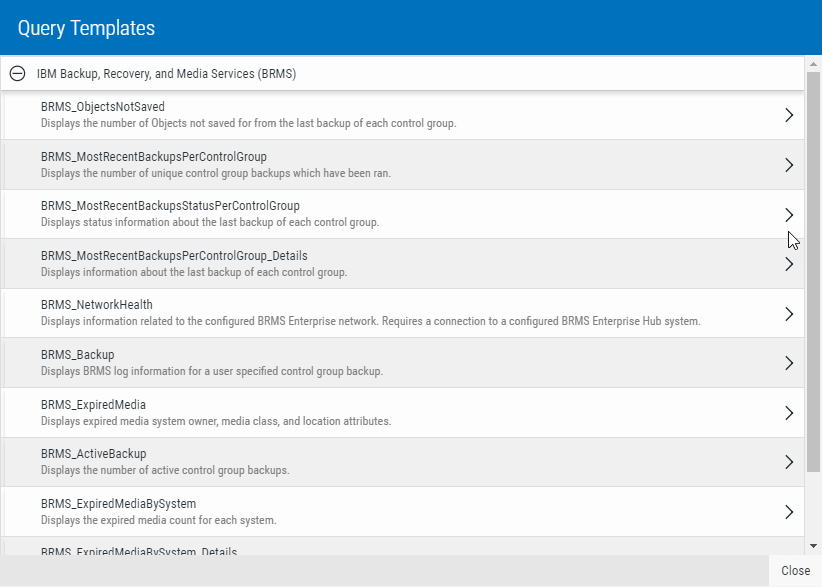
Task: Click the scrollbar down arrow
Action: 813,546
